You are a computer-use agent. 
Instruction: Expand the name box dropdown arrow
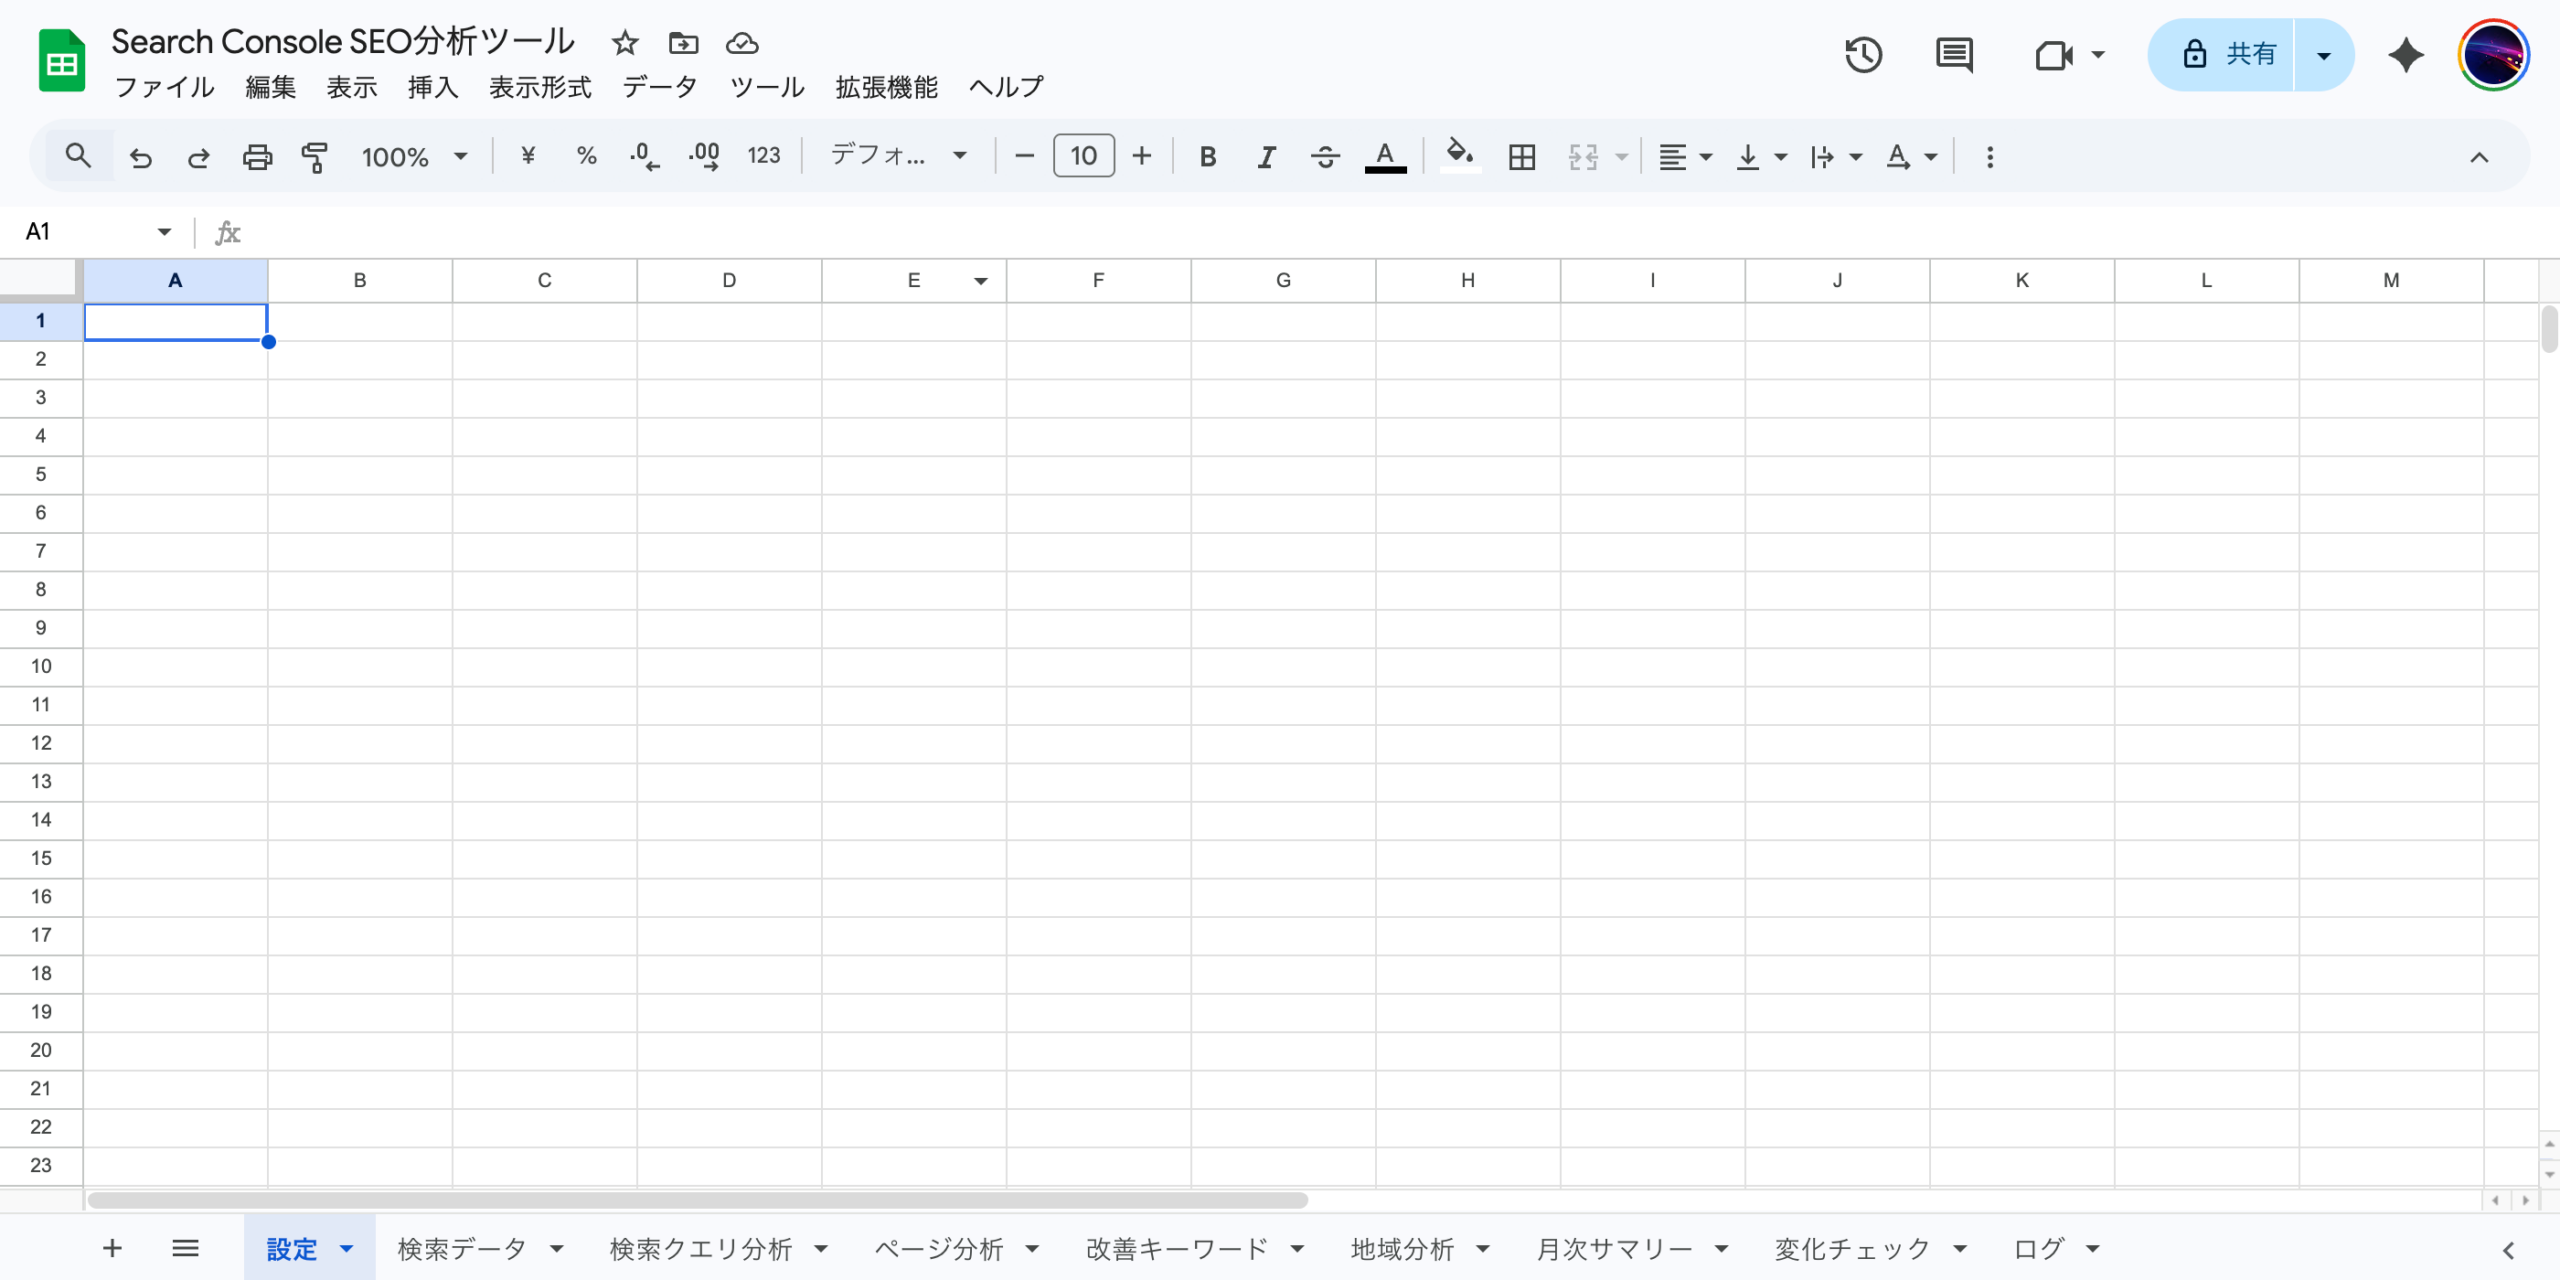(164, 232)
